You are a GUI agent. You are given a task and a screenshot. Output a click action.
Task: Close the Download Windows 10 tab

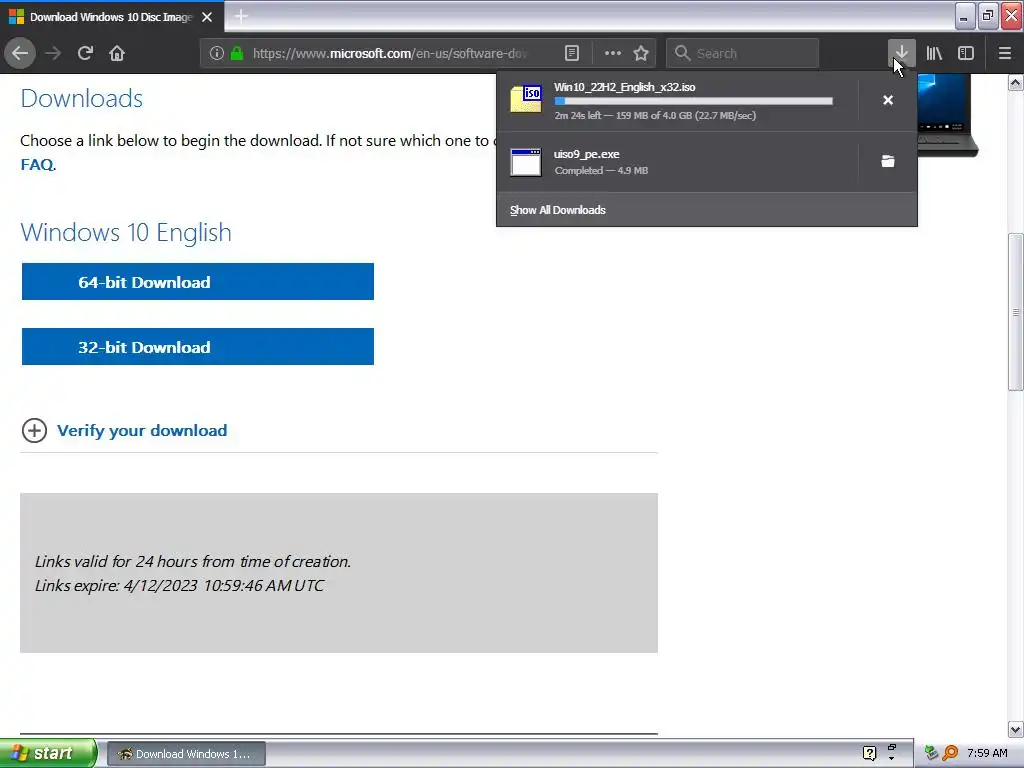pyautogui.click(x=207, y=17)
